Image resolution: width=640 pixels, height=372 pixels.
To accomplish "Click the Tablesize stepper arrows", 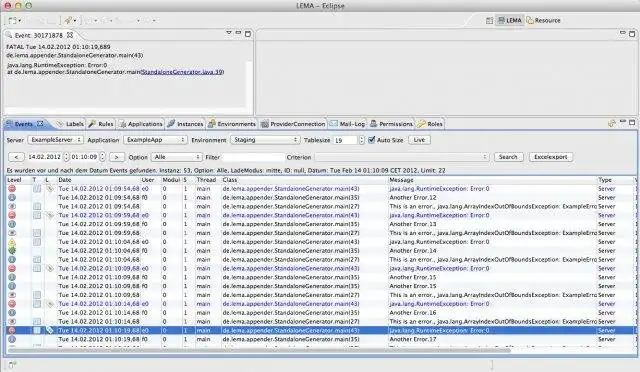I will tap(362, 140).
